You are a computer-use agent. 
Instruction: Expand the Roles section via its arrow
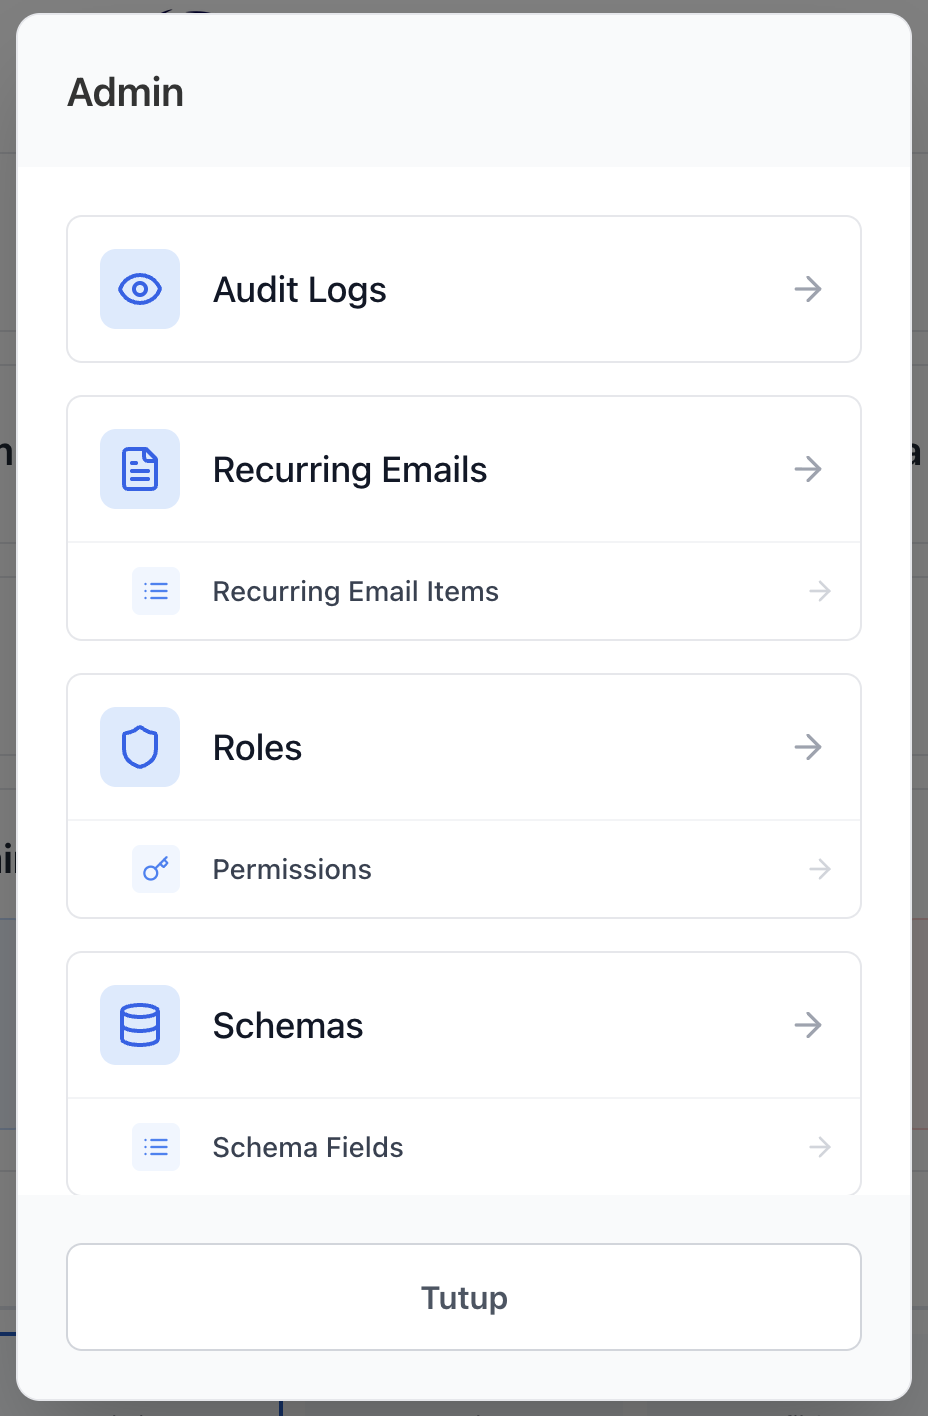tap(807, 747)
